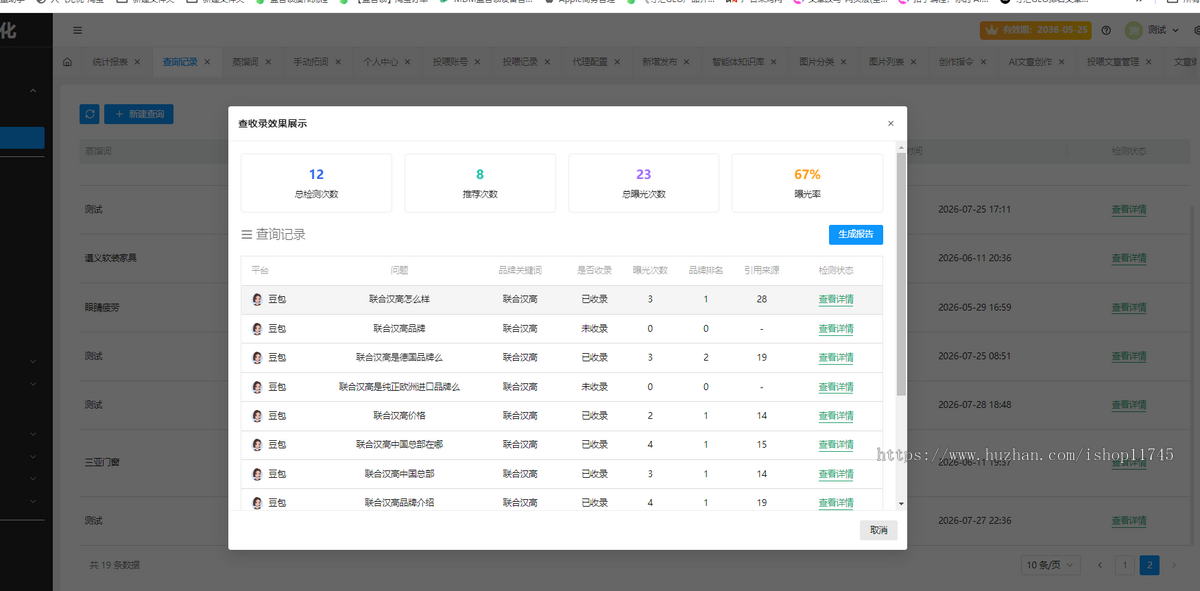Click the 品牌排名 column header
Screen dimensions: 1200x591
706,271
